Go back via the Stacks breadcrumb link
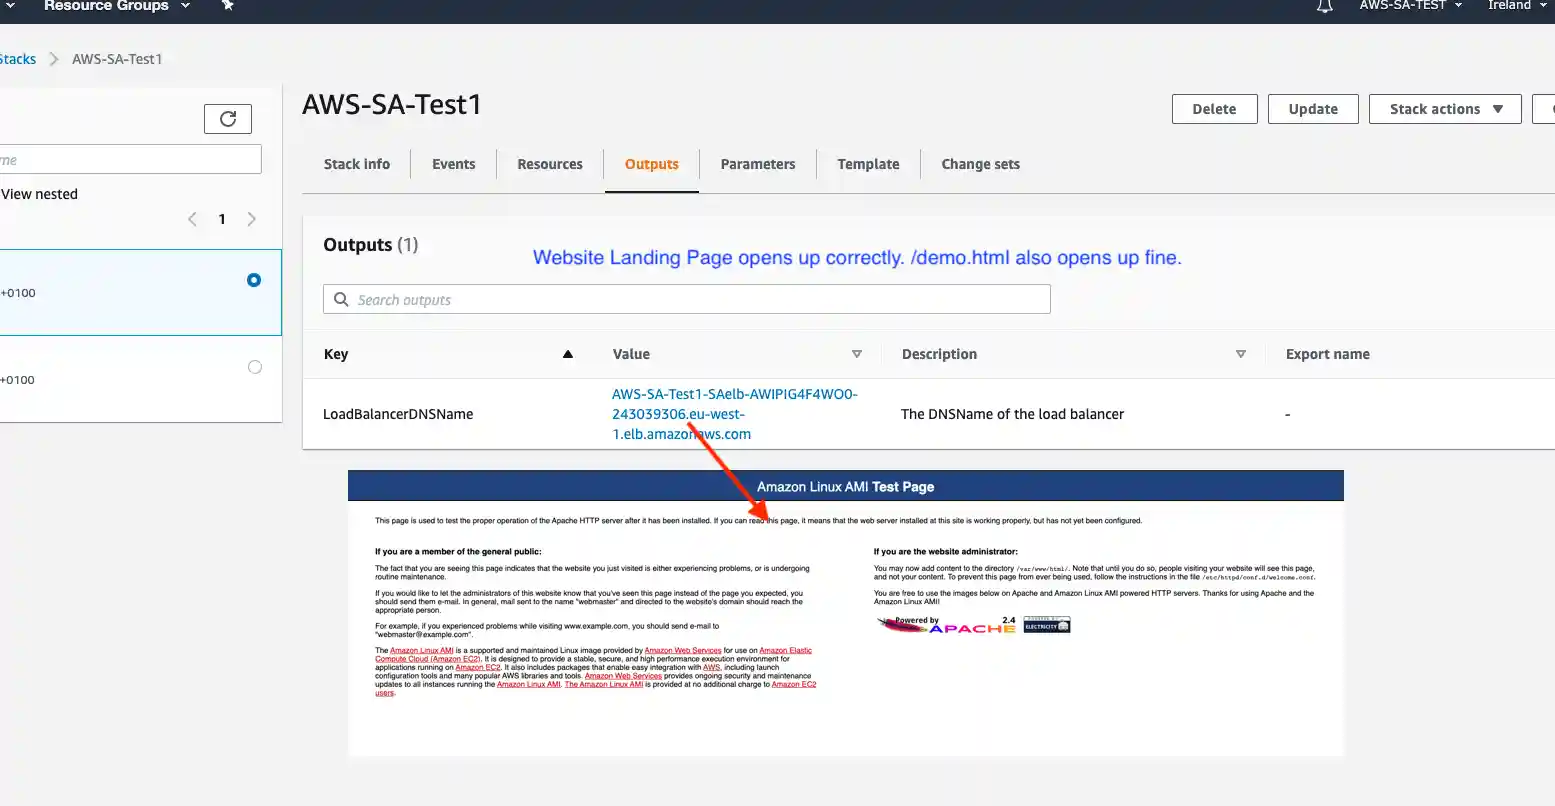This screenshot has width=1555, height=806. 17,59
